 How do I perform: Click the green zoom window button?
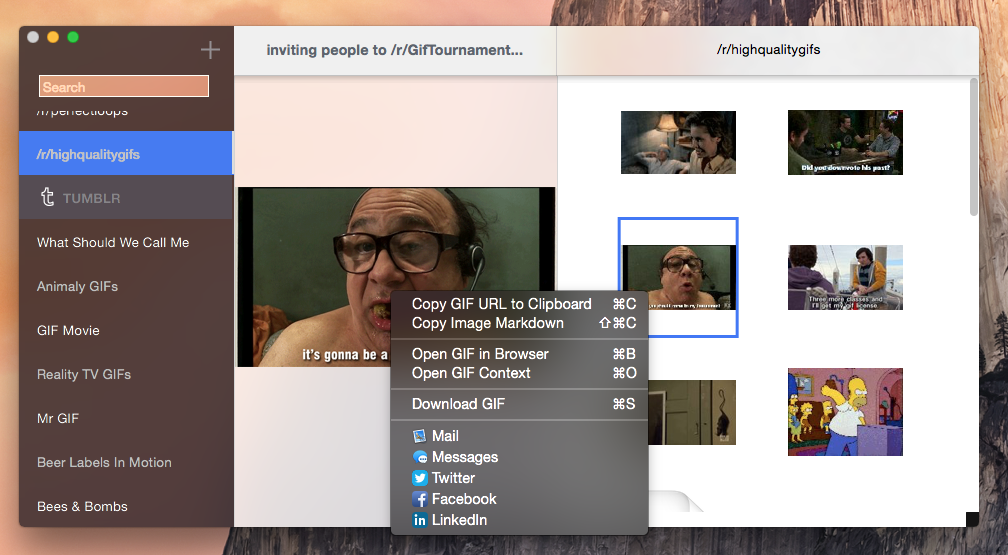click(73, 37)
